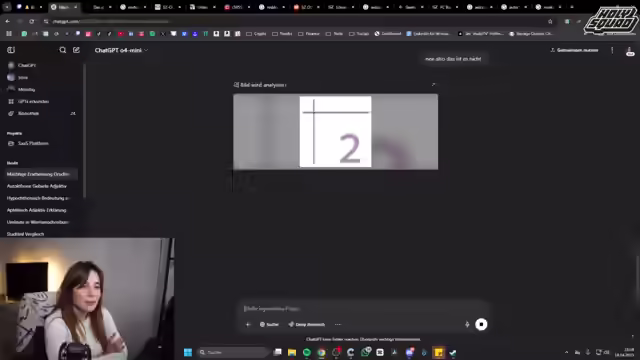Open the yellow sticky notes taskbar app
Viewport: 640px width, 360px height.
tap(438, 352)
